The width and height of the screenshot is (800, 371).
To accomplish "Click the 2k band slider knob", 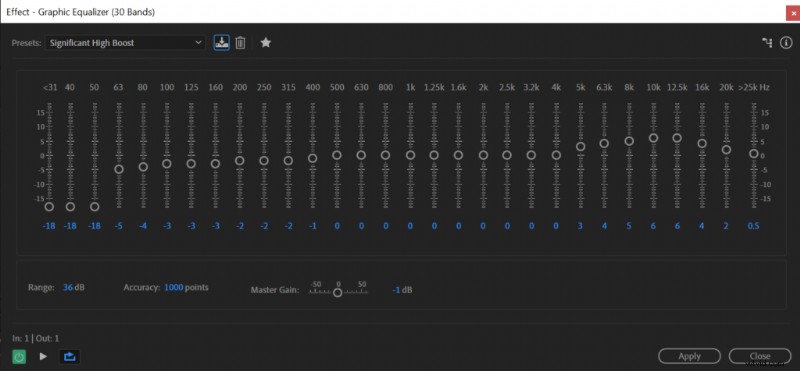I will [483, 155].
